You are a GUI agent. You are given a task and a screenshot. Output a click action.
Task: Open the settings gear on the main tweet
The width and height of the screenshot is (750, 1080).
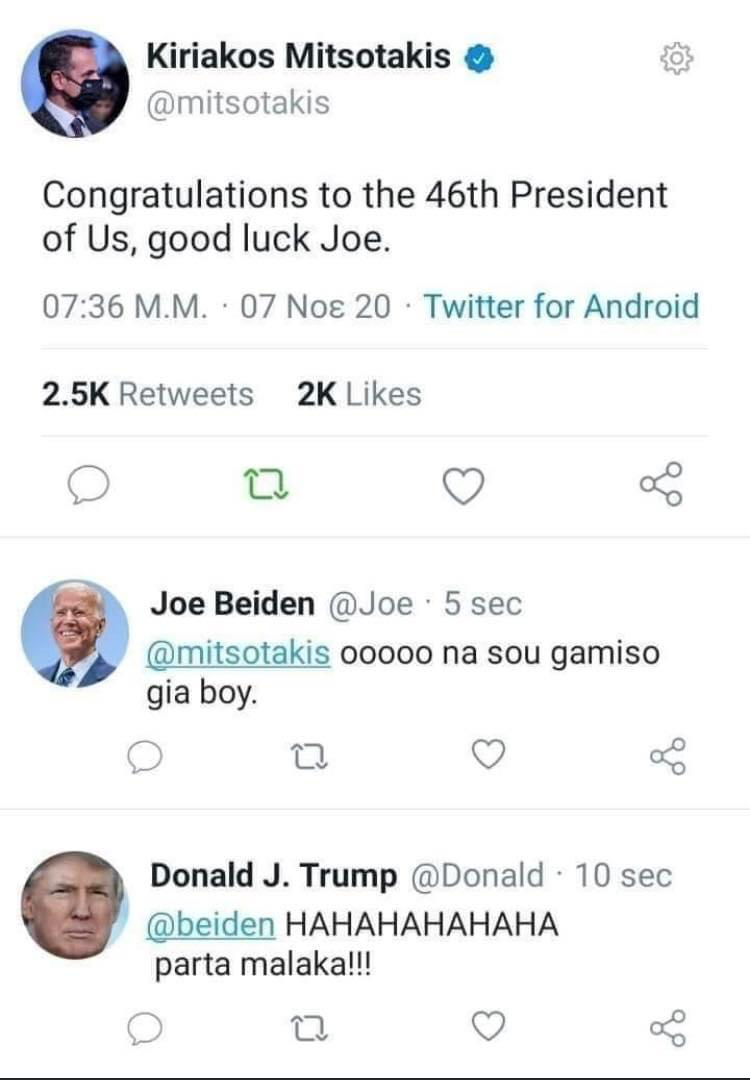(677, 61)
